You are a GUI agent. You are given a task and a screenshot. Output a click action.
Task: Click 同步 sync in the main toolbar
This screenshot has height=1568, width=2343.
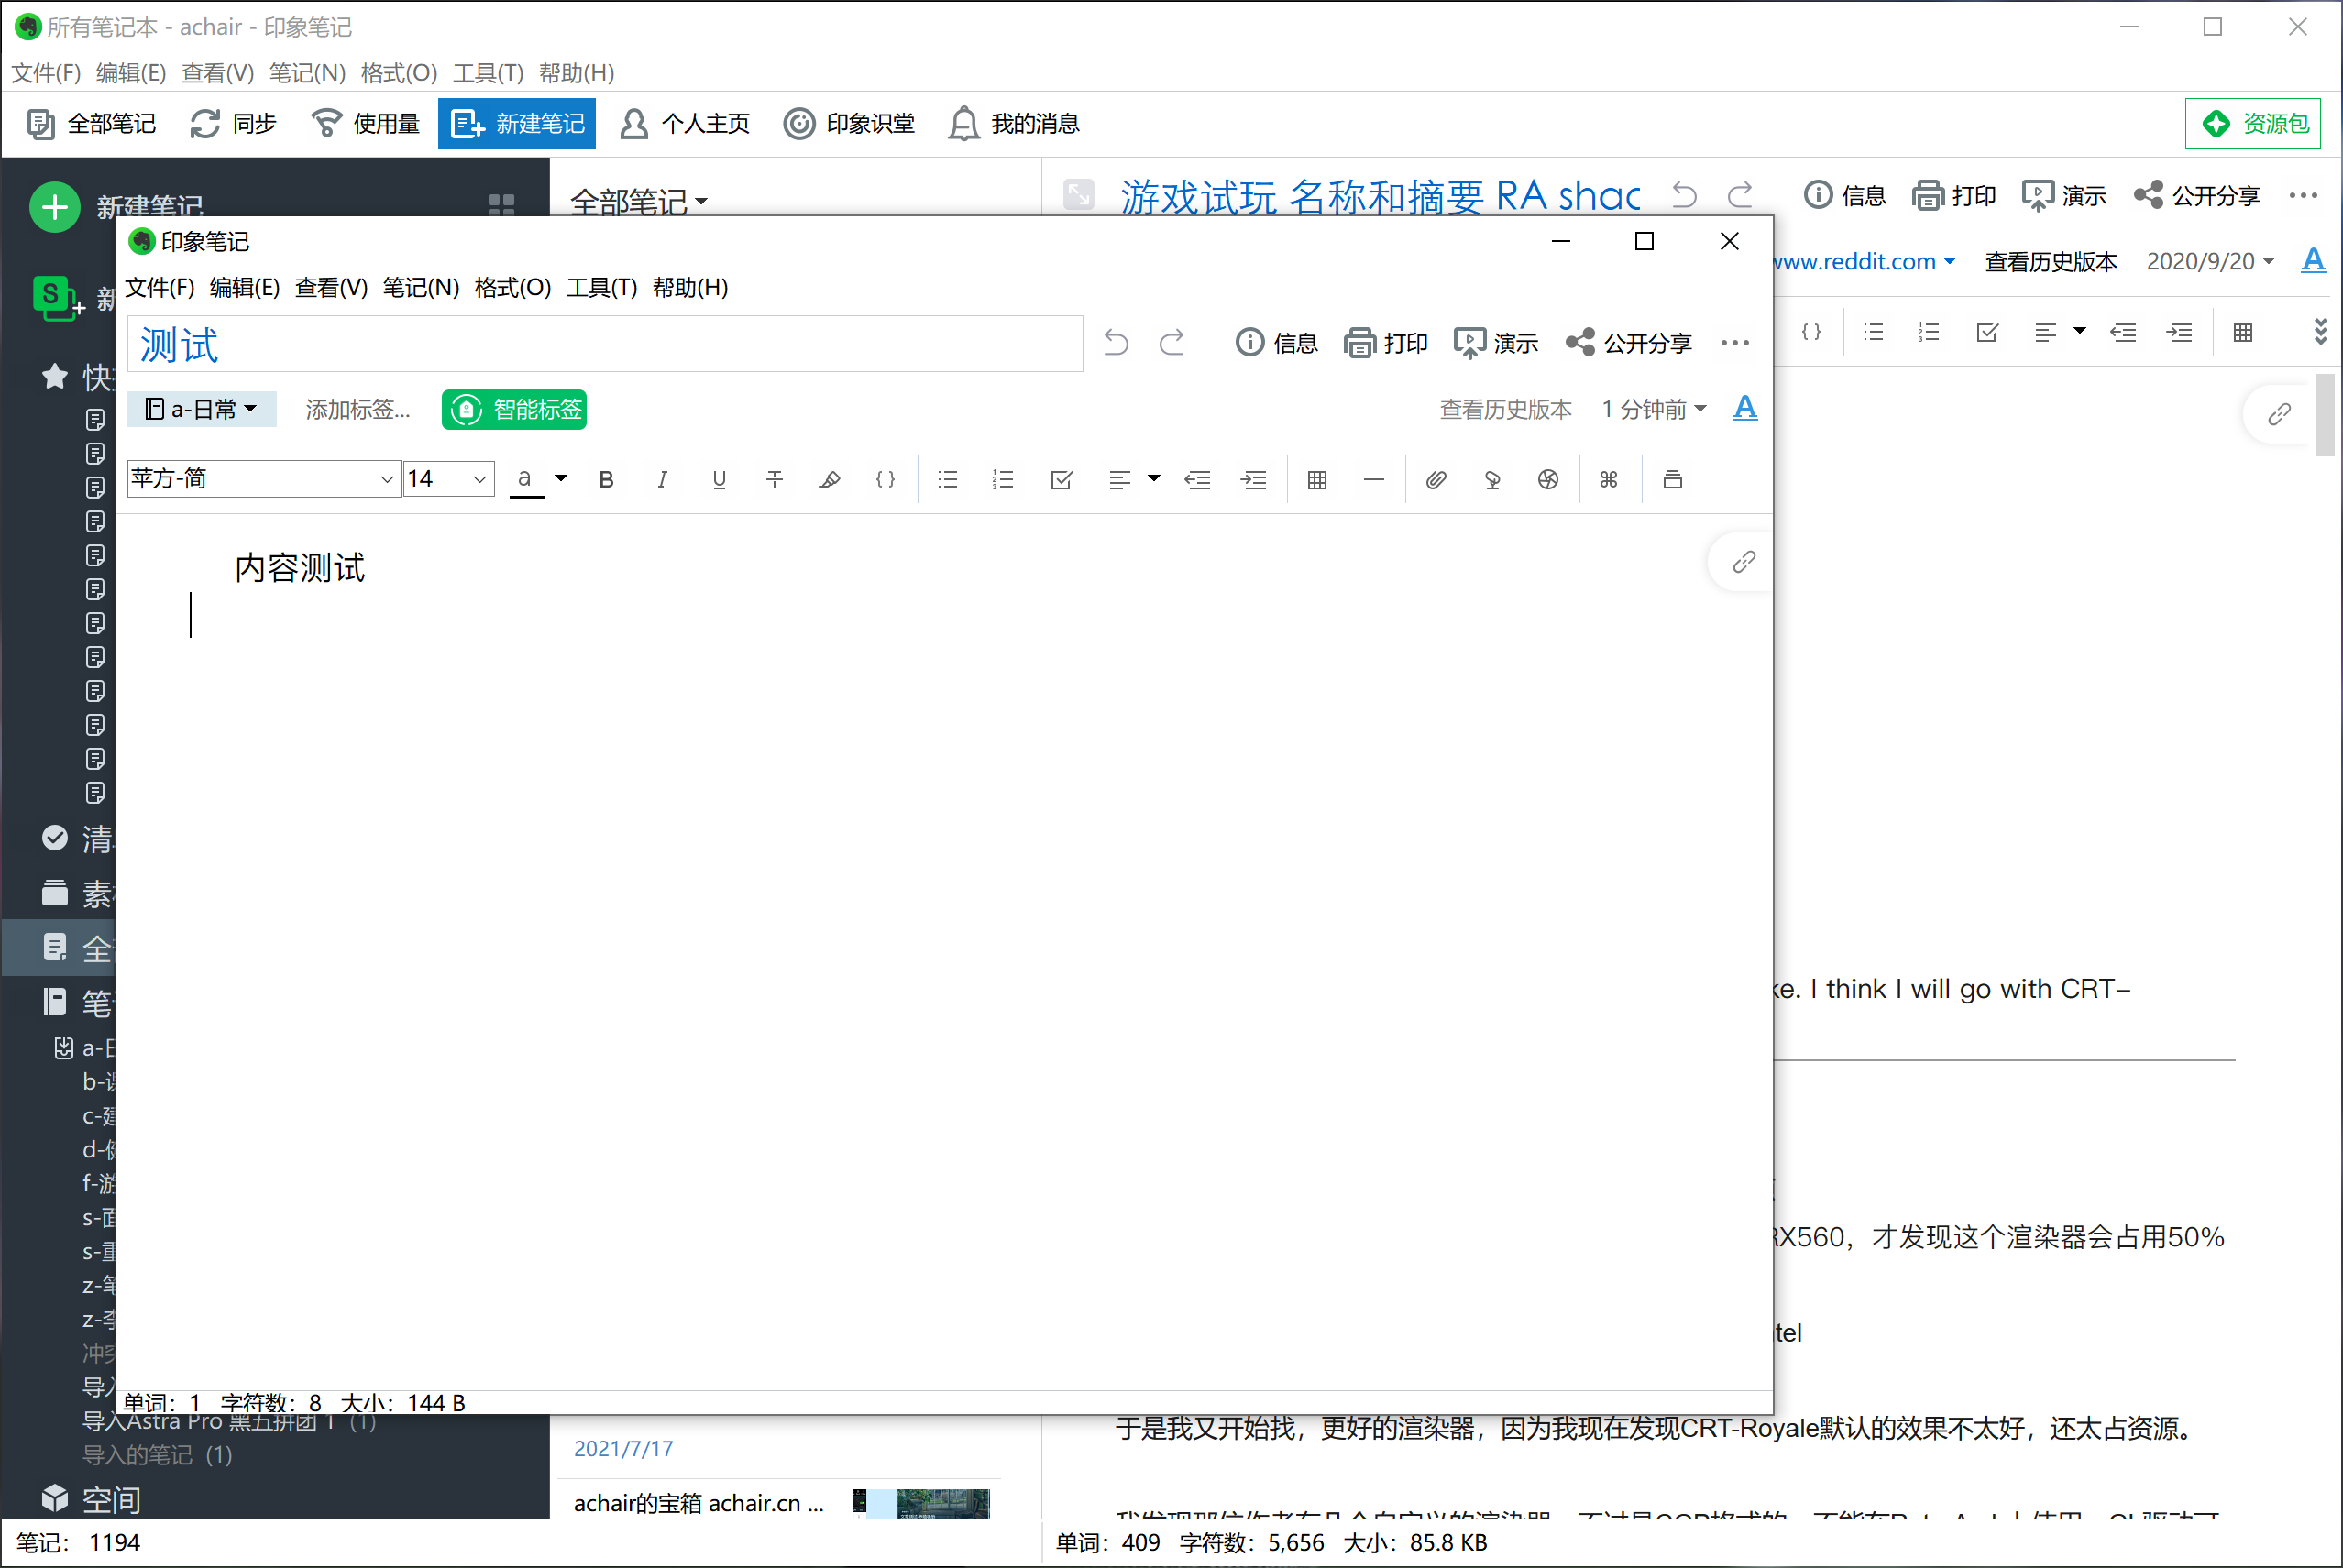233,124
